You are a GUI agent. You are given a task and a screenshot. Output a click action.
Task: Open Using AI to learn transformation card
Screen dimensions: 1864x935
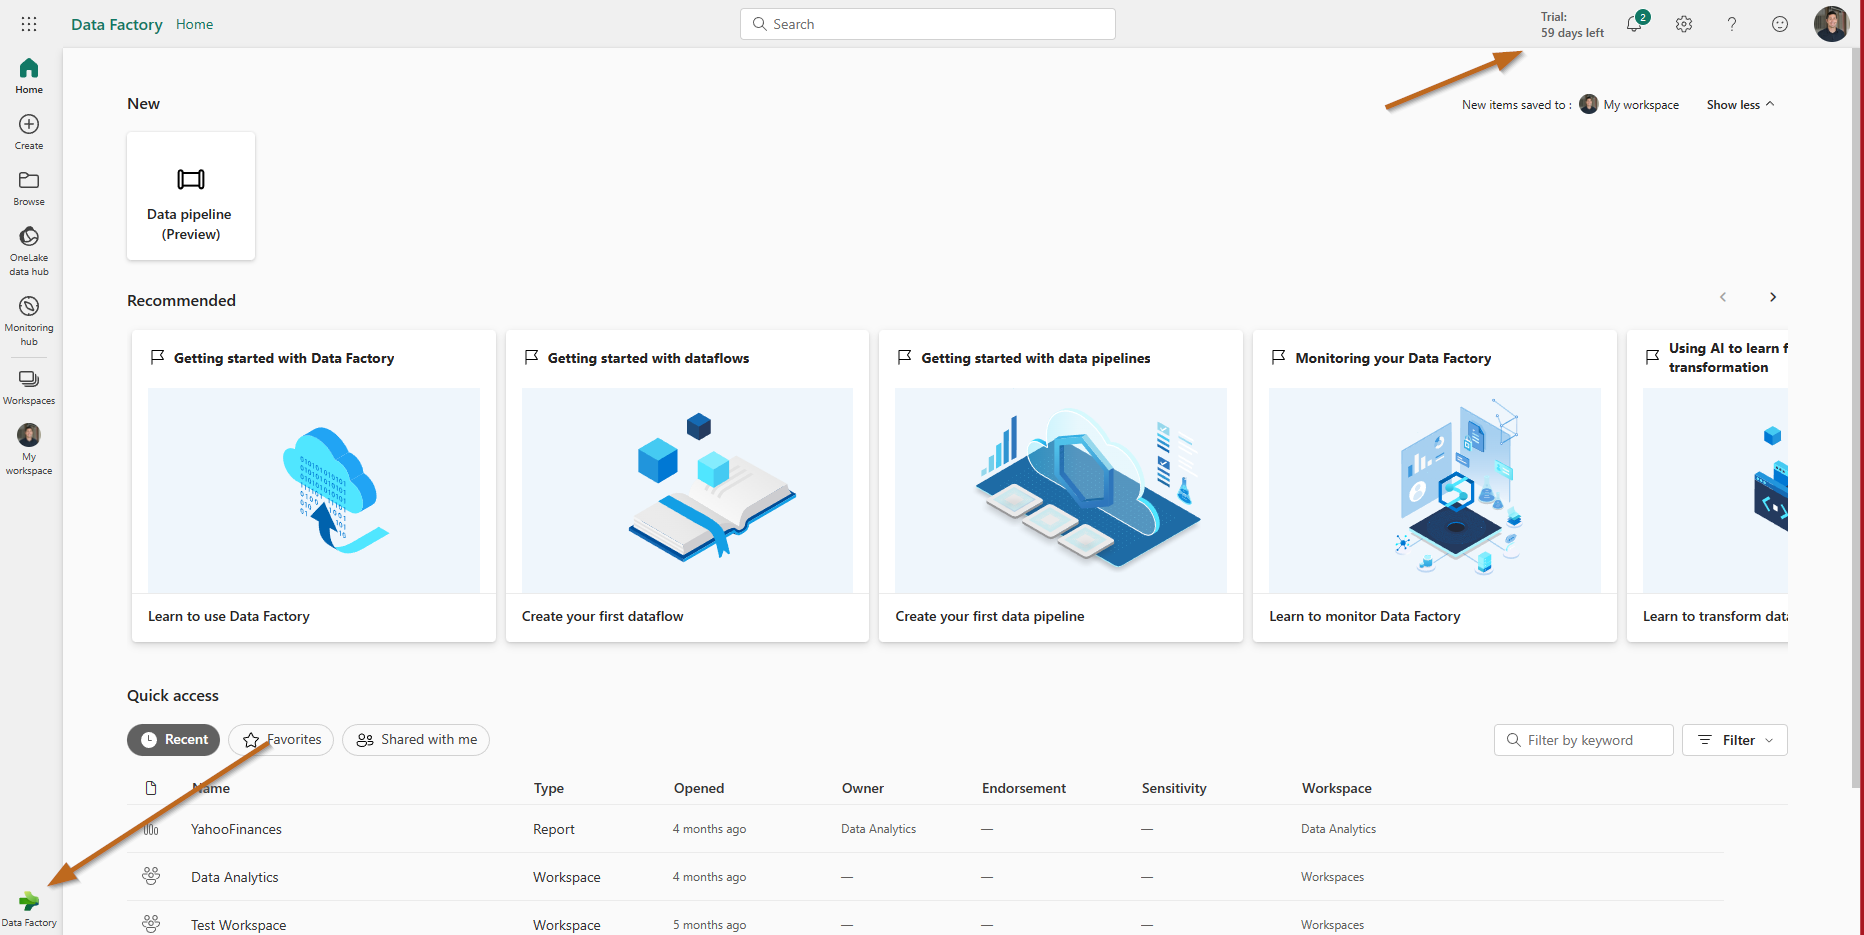pos(1708,486)
